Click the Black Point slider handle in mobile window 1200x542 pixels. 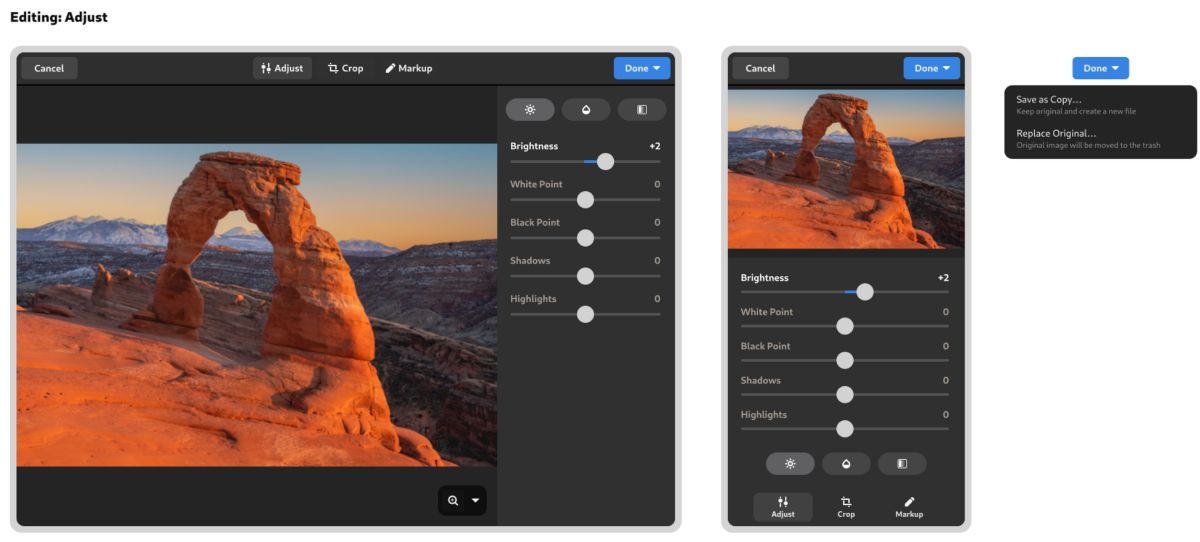coord(845,360)
